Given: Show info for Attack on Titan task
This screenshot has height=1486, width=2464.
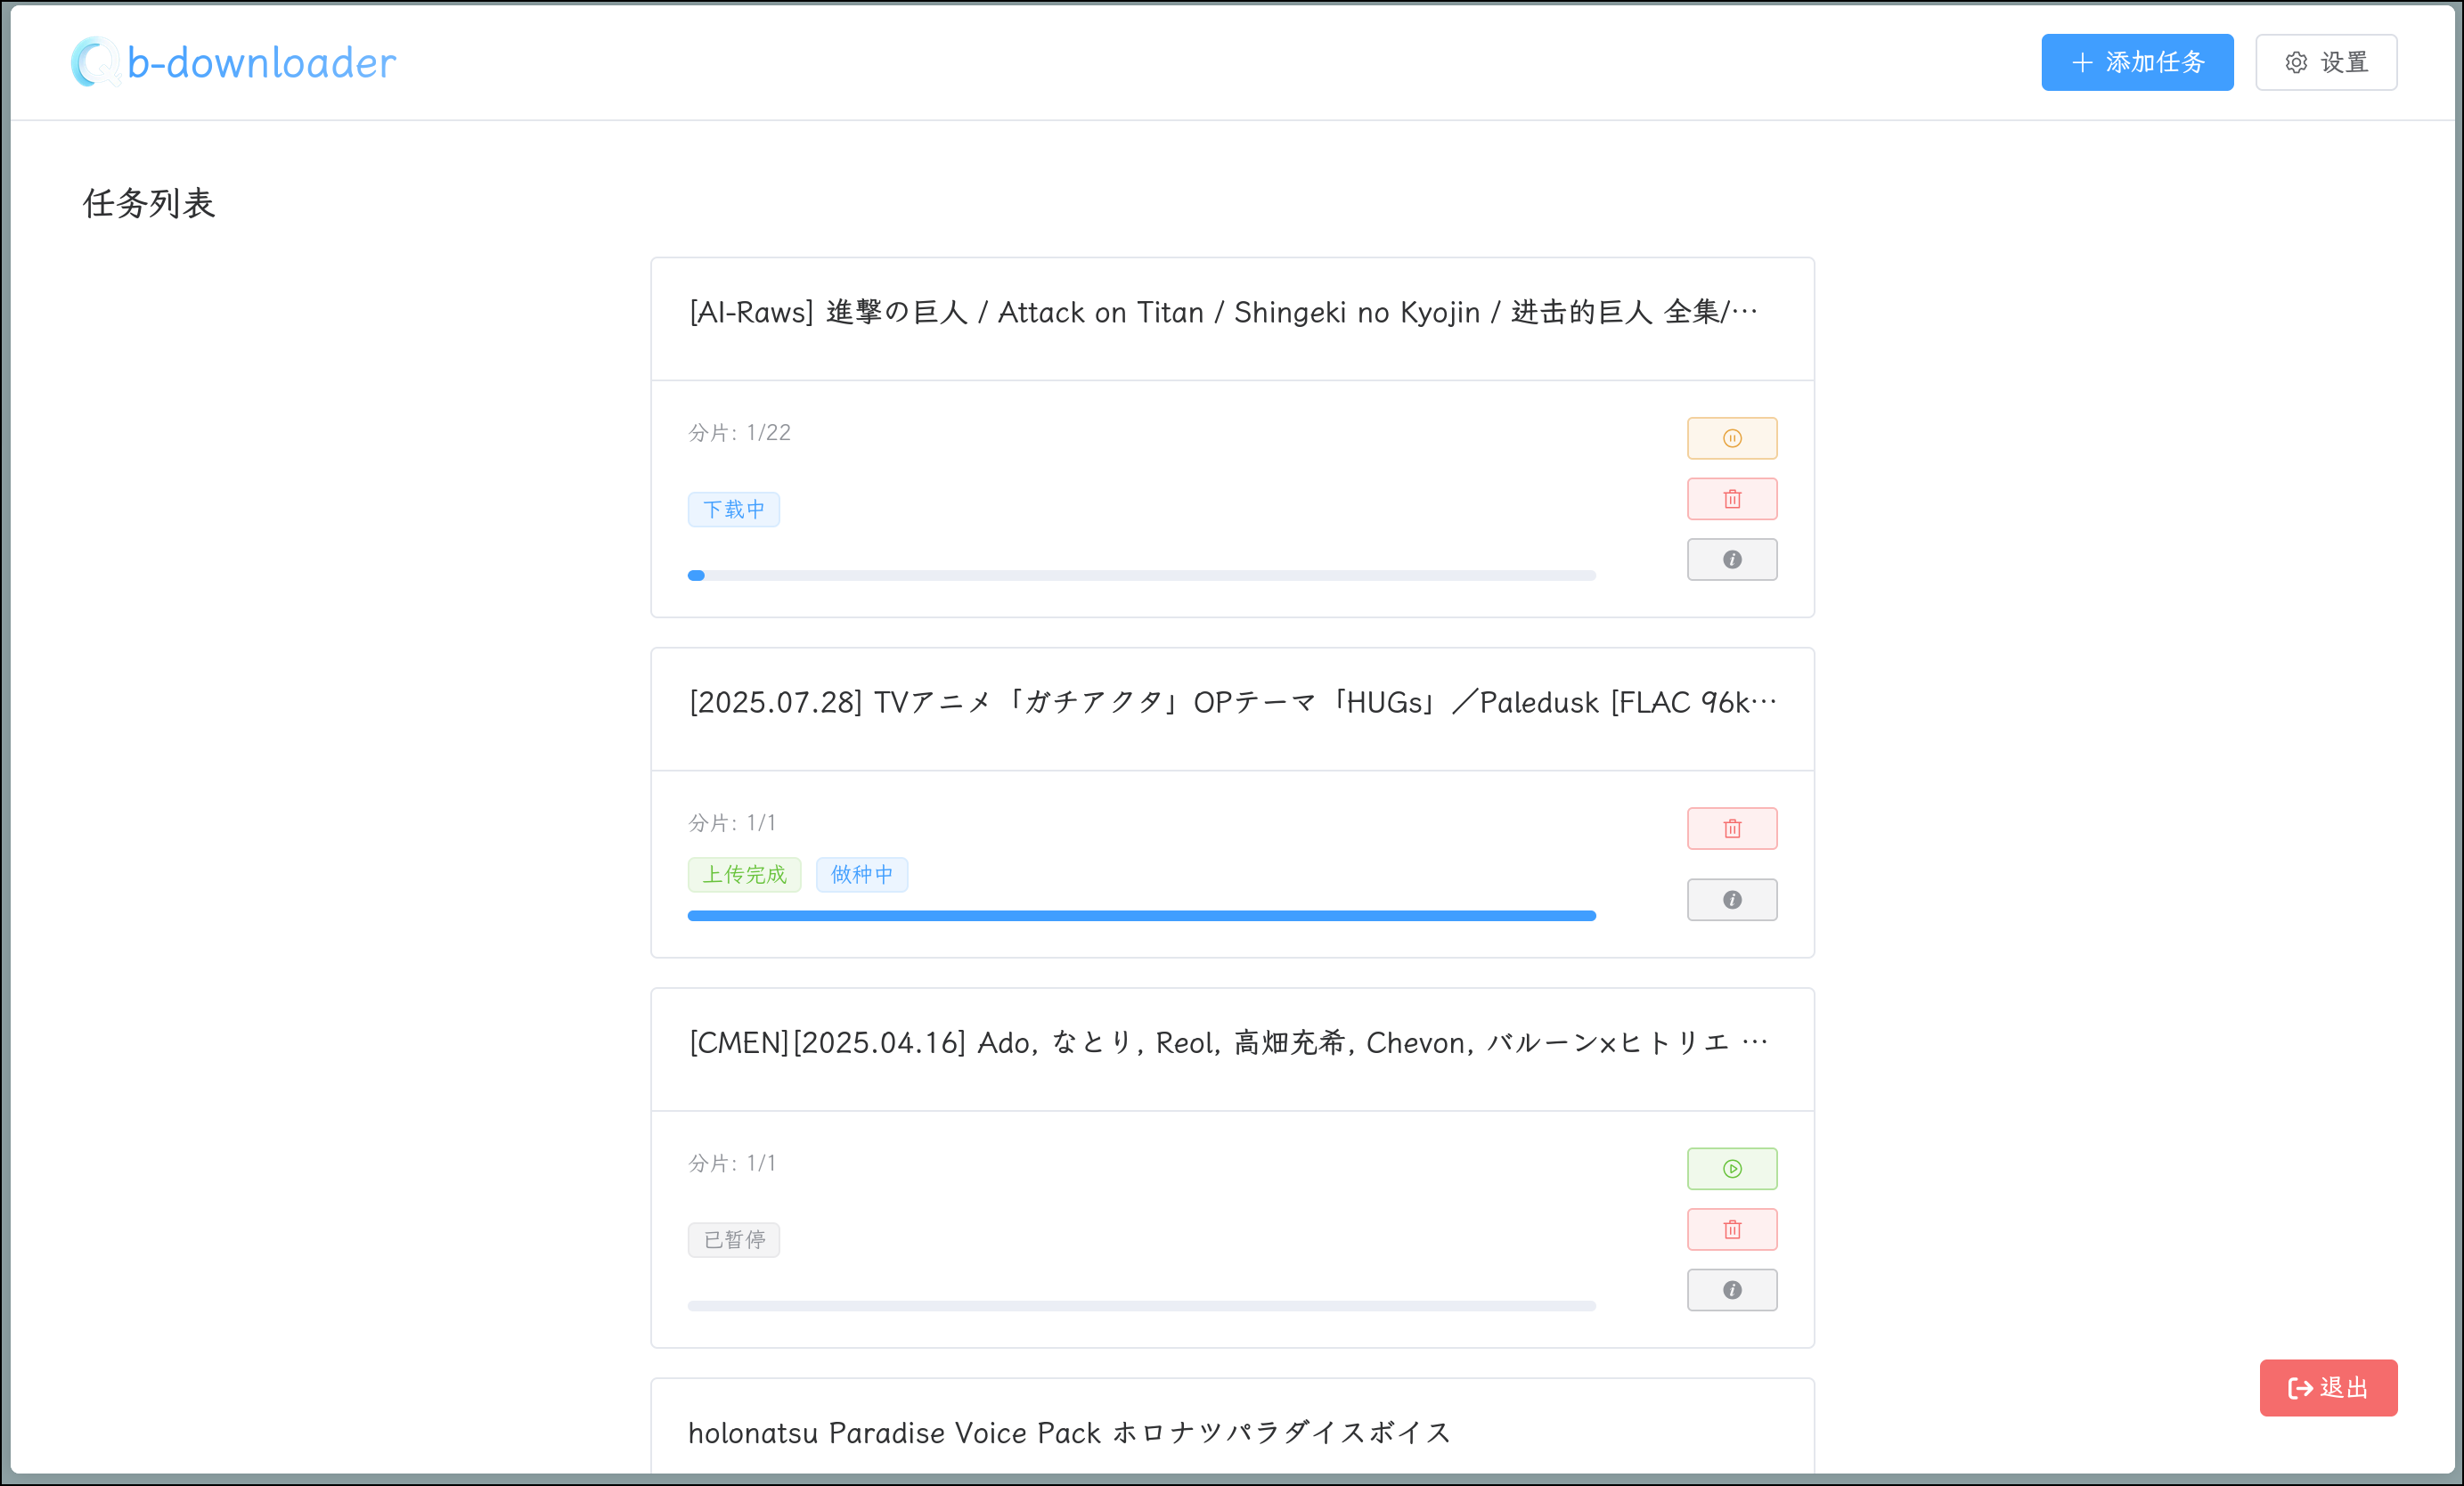Looking at the screenshot, I should click(1731, 560).
